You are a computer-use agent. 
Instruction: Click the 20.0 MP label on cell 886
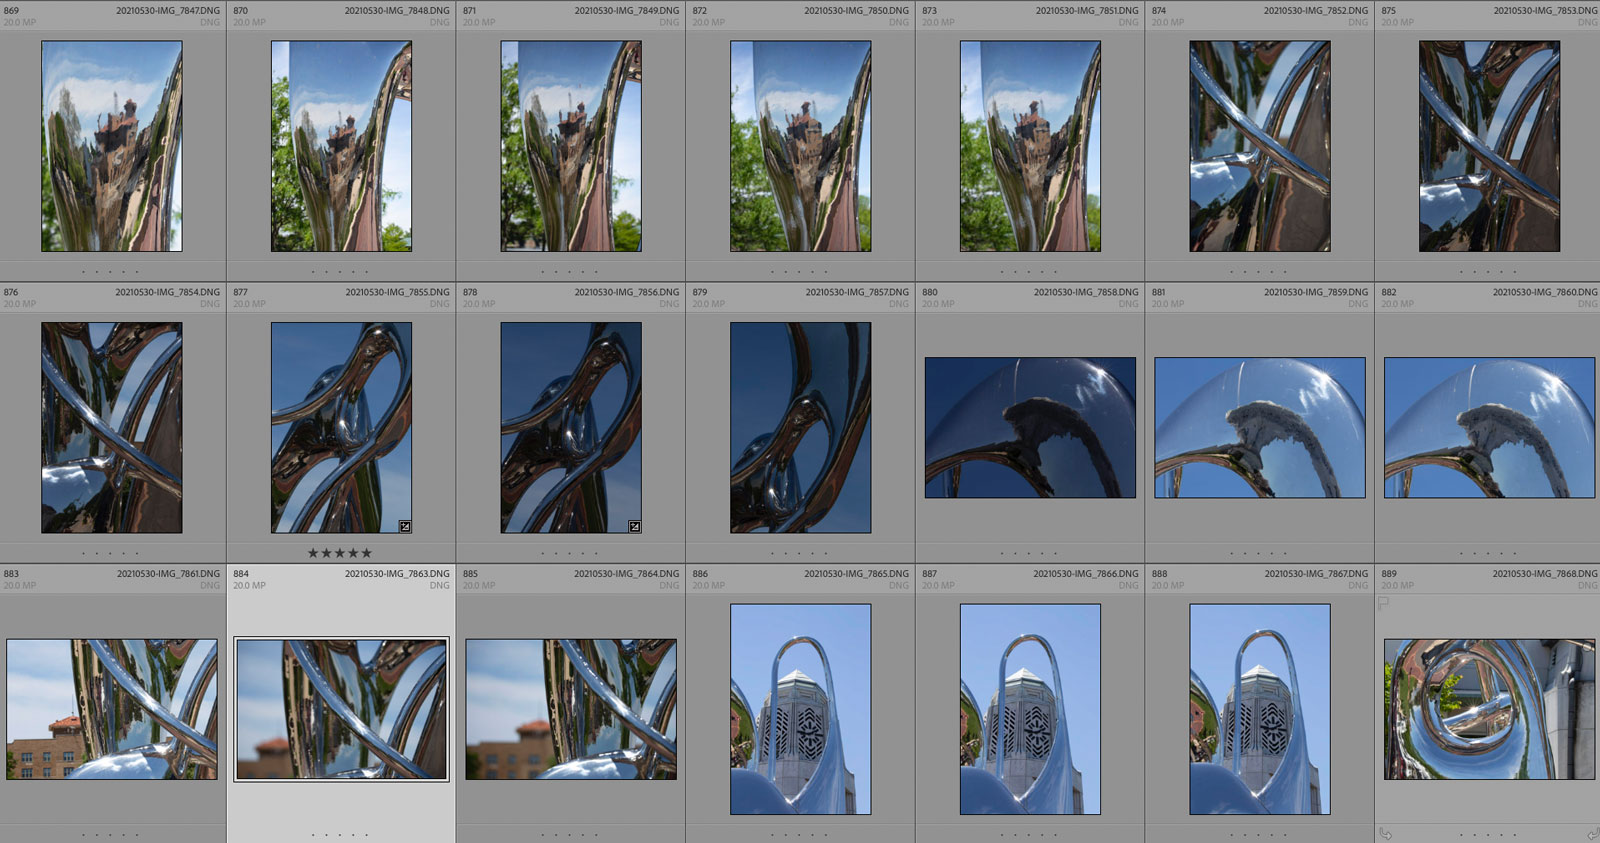pyautogui.click(x=708, y=586)
